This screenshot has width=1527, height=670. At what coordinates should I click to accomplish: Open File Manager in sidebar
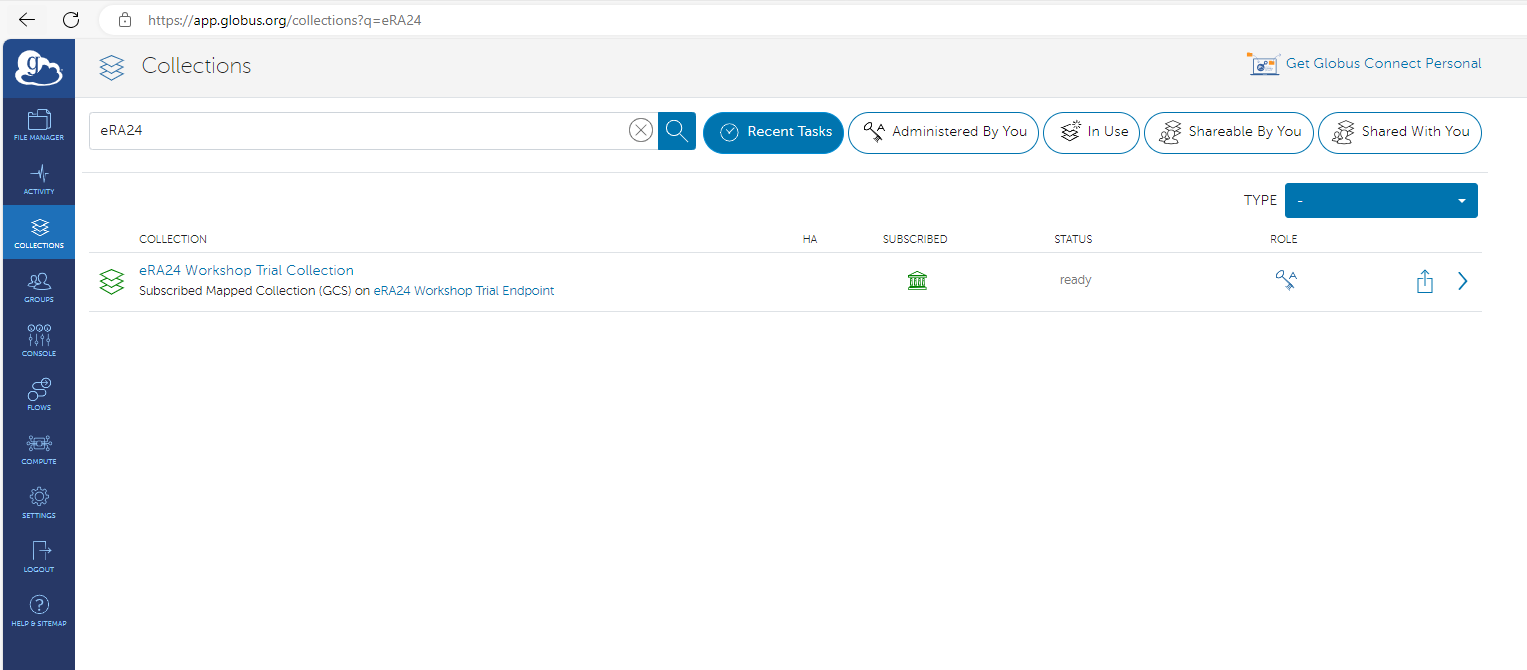point(39,125)
